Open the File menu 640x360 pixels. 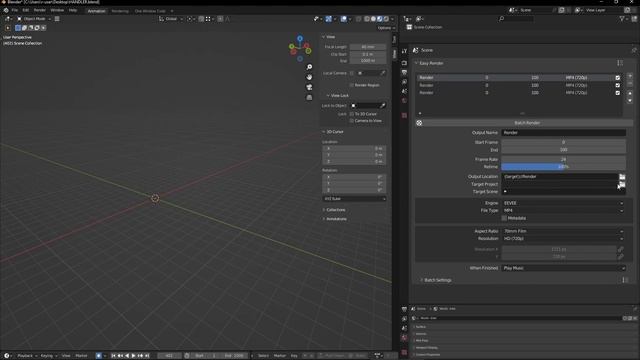[15, 10]
